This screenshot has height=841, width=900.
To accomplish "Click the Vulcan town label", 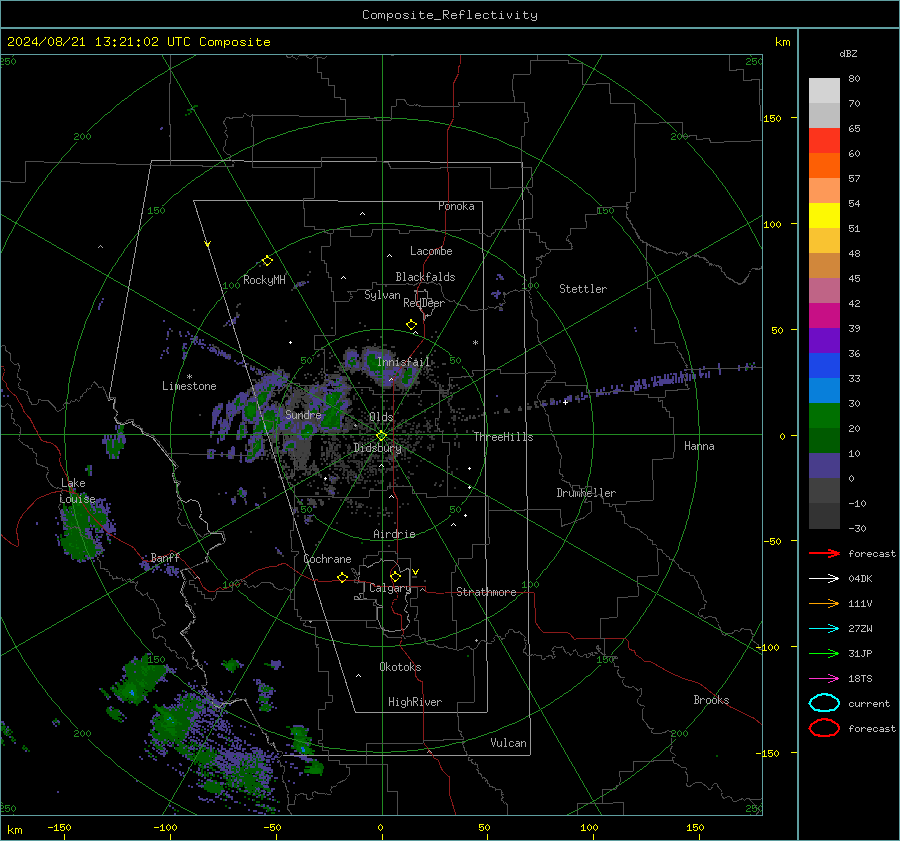I will (509, 743).
